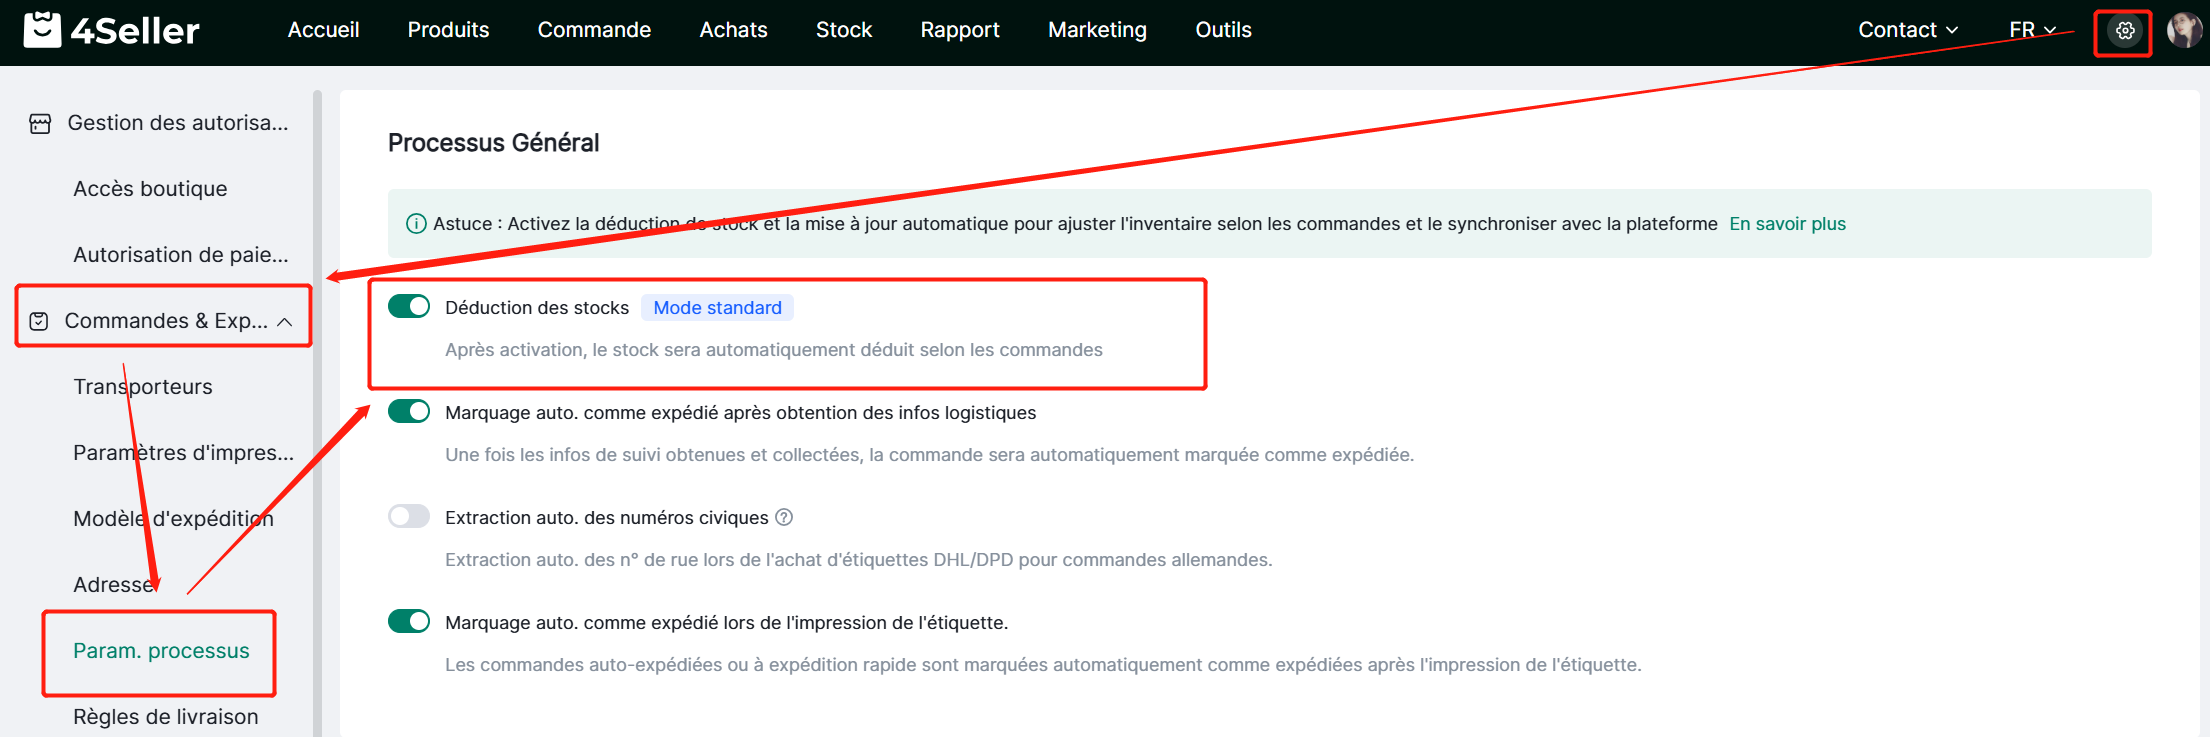
Task: Select Transporteurs in the sidebar
Action: pos(143,387)
